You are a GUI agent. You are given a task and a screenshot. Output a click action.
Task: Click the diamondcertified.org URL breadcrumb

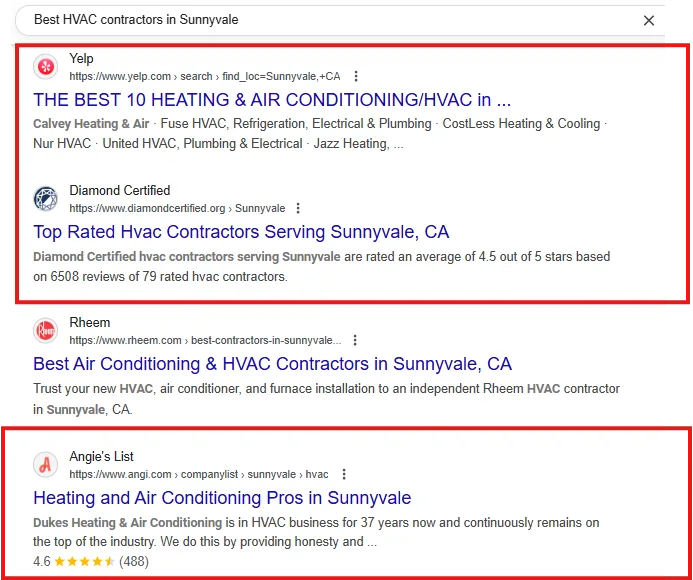176,208
